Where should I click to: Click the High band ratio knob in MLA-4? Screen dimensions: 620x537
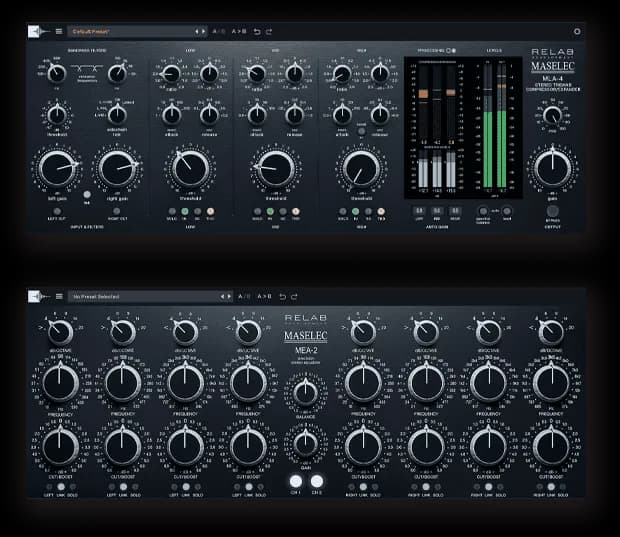click(342, 74)
